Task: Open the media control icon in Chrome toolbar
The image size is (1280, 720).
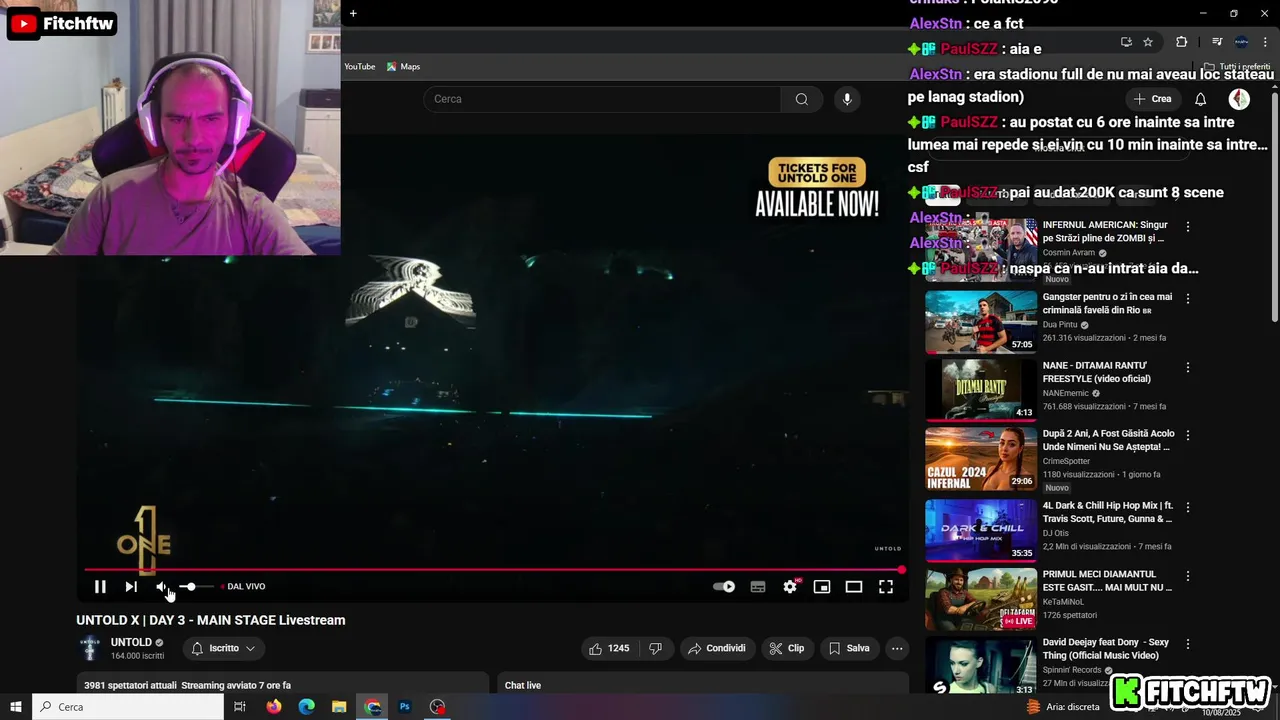Action: [1217, 42]
